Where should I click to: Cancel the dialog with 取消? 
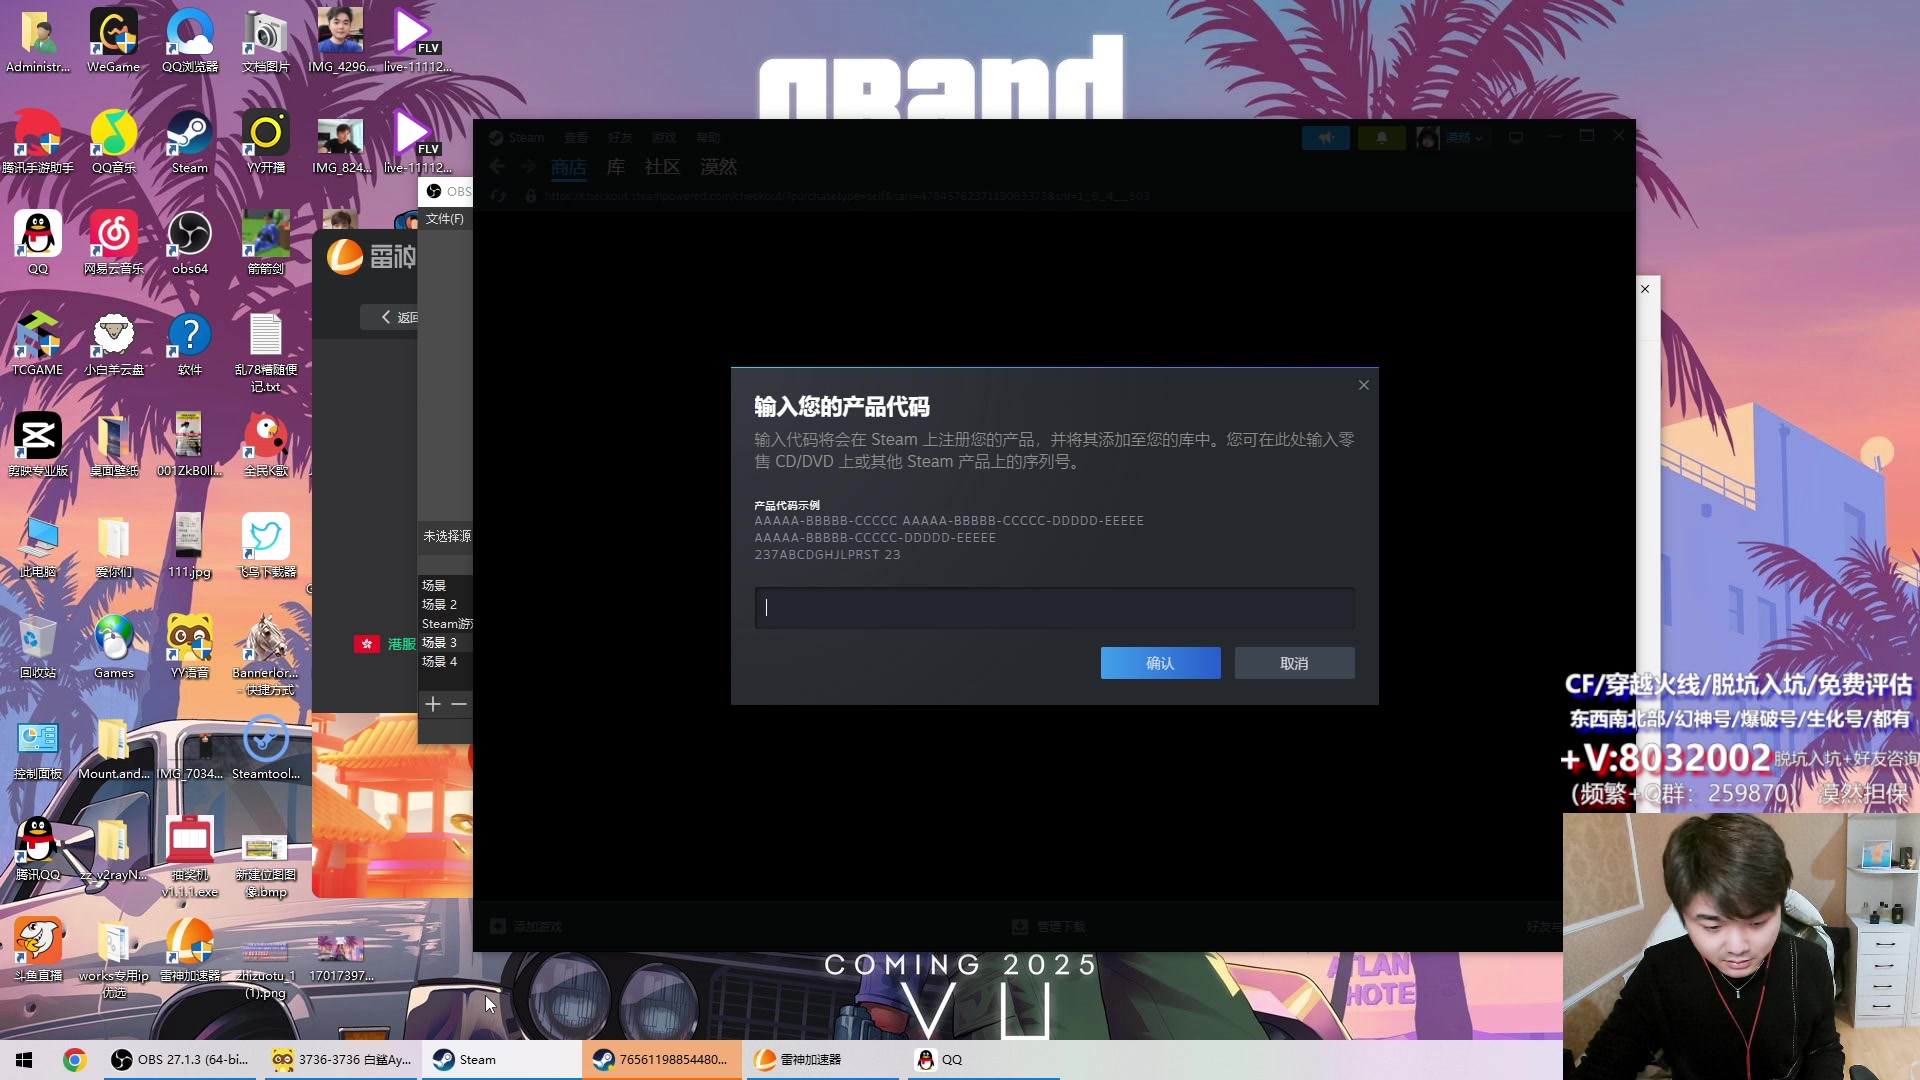tap(1294, 663)
